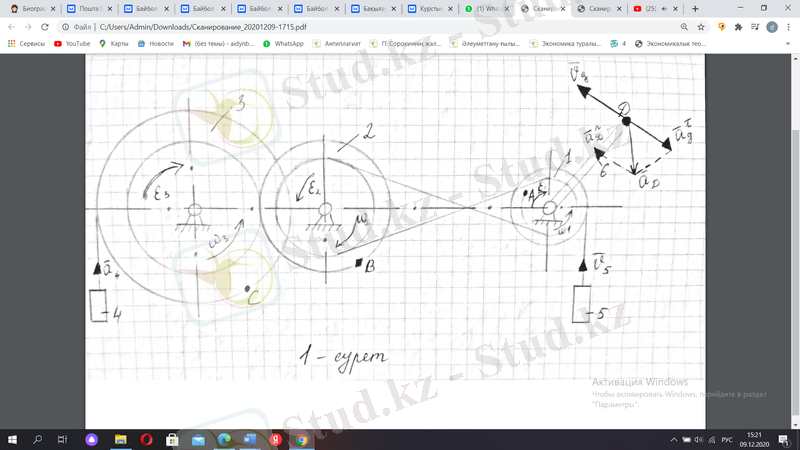The height and width of the screenshot is (450, 800).
Task: Open the П. Сорокиннің жал... bookmark
Action: (x=406, y=44)
